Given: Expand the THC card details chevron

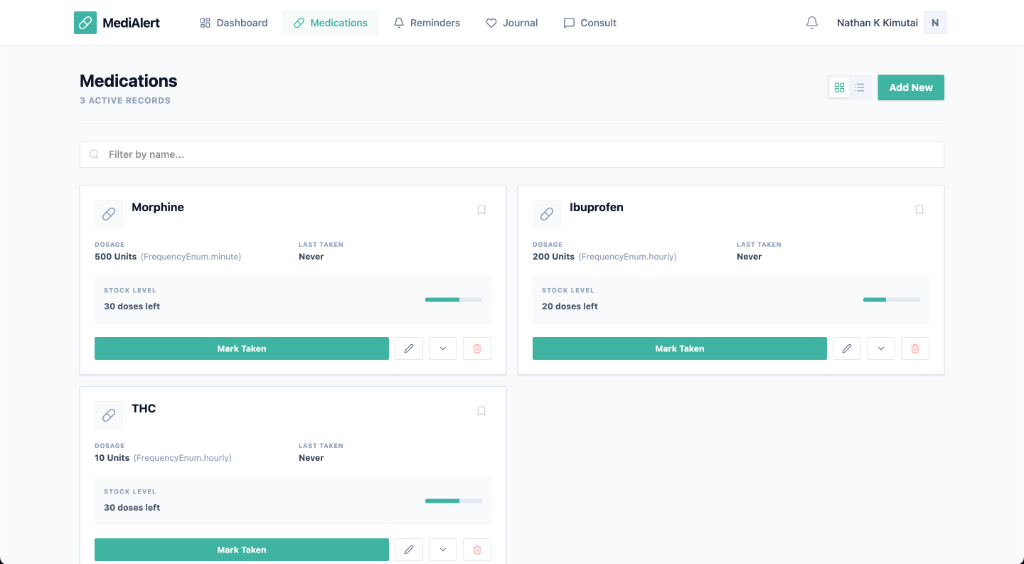Looking at the screenshot, I should (443, 549).
